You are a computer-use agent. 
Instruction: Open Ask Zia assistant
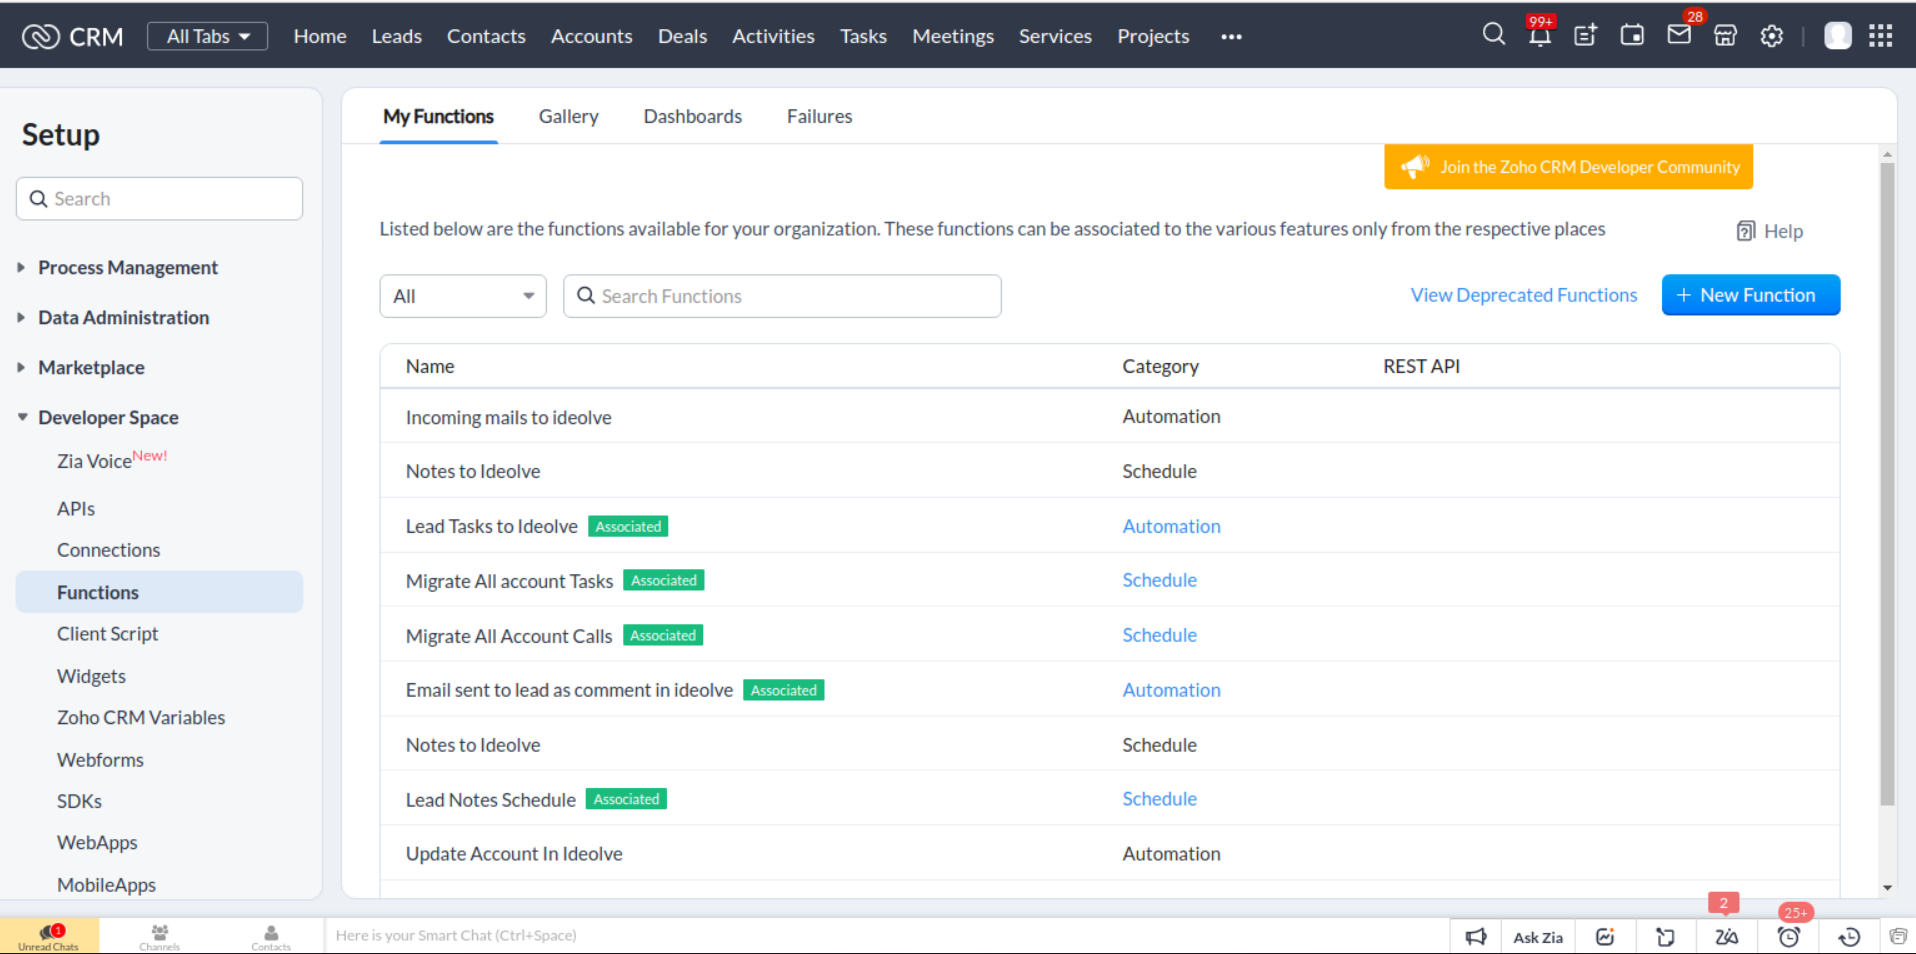coord(1538,937)
